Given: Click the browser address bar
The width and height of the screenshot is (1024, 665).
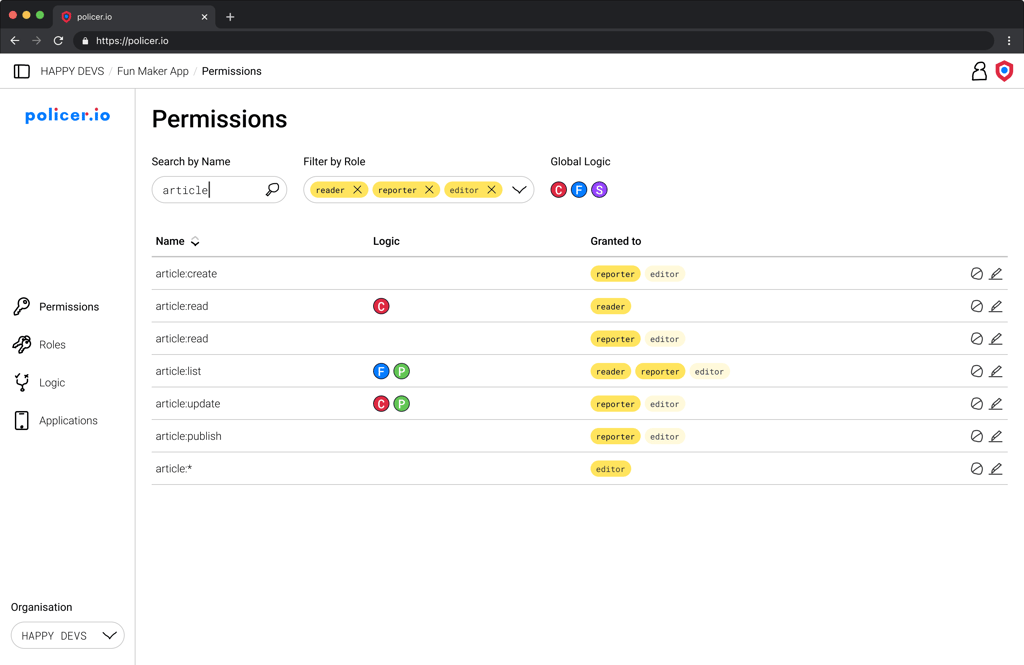Looking at the screenshot, I should pos(533,41).
